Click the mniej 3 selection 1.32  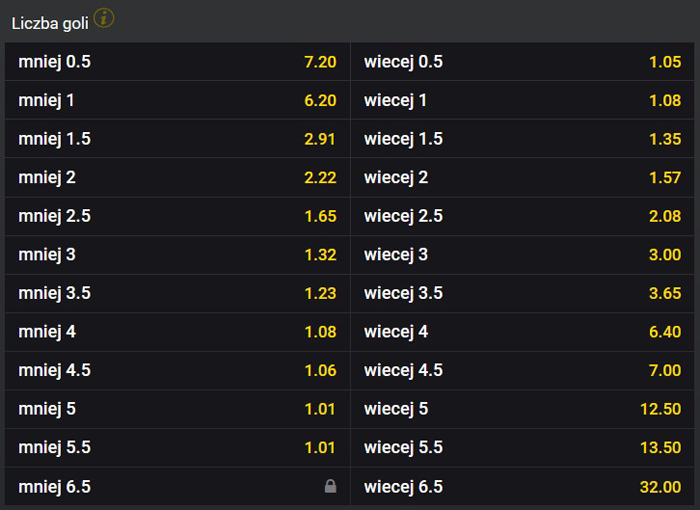click(178, 255)
